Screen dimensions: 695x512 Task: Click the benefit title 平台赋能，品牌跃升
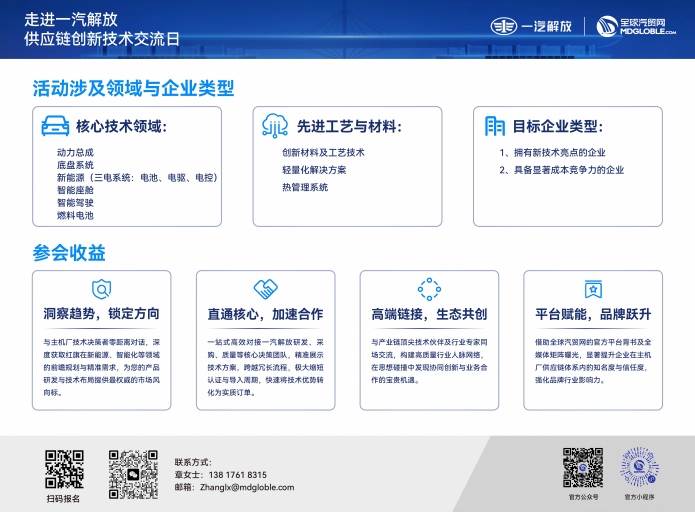pyautogui.click(x=593, y=314)
